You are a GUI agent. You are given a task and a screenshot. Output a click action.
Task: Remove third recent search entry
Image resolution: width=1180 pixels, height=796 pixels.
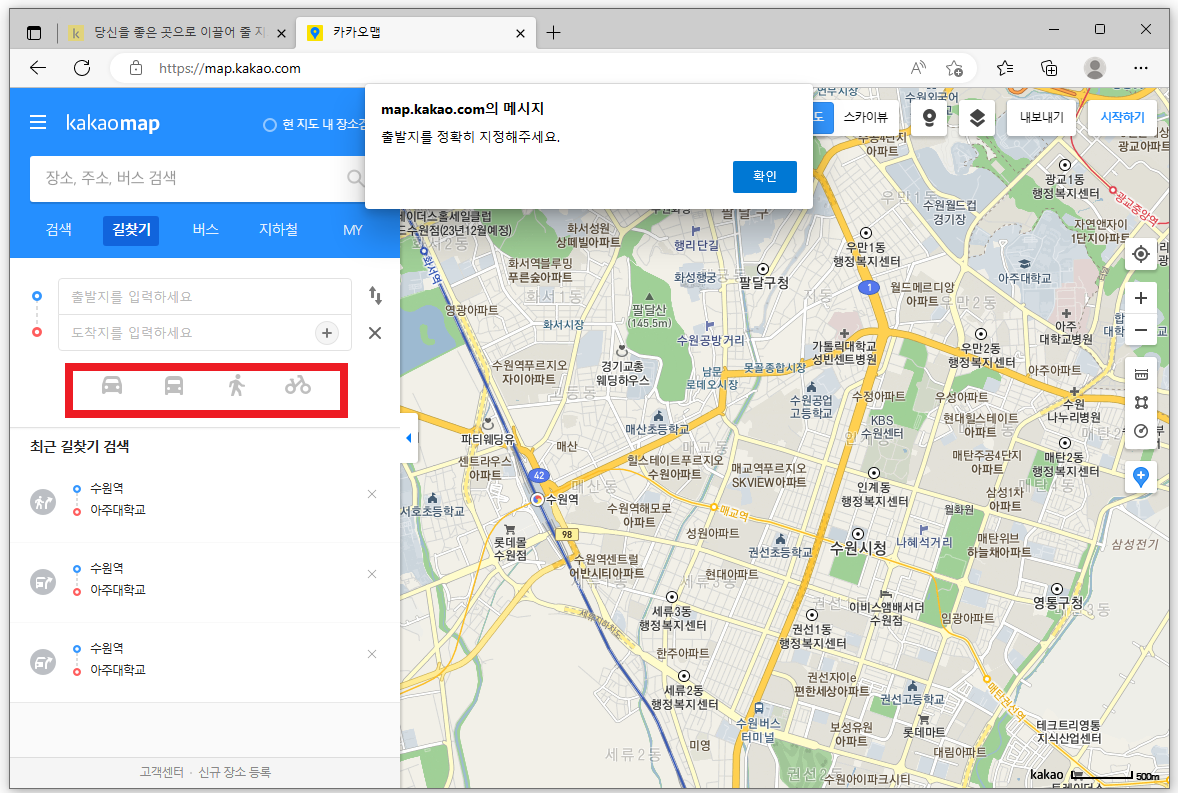click(372, 654)
